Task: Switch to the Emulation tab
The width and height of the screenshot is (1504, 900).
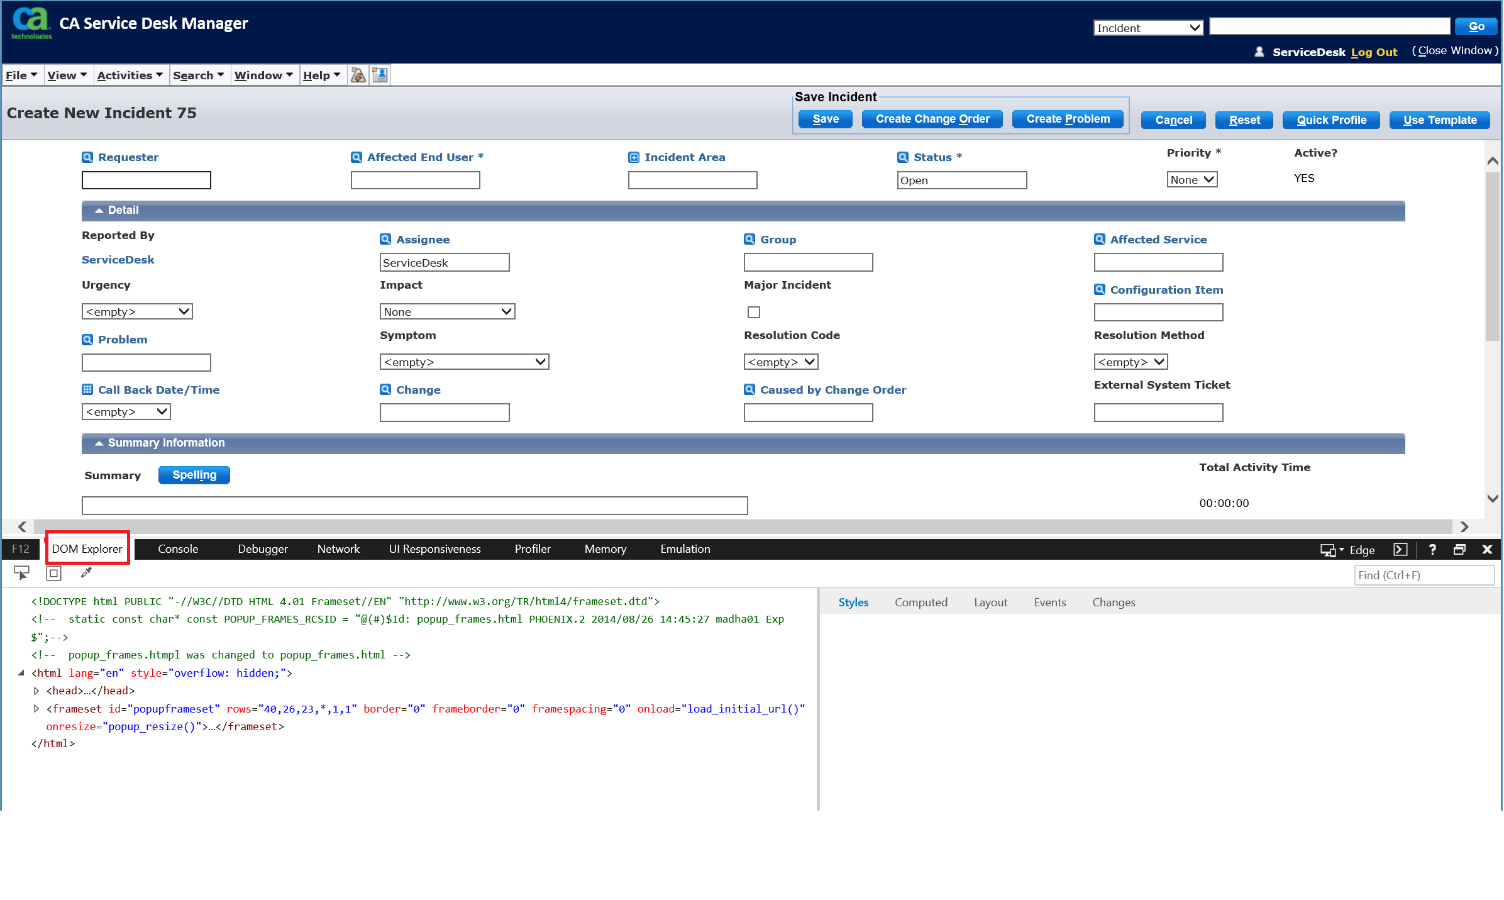Action: tap(685, 549)
